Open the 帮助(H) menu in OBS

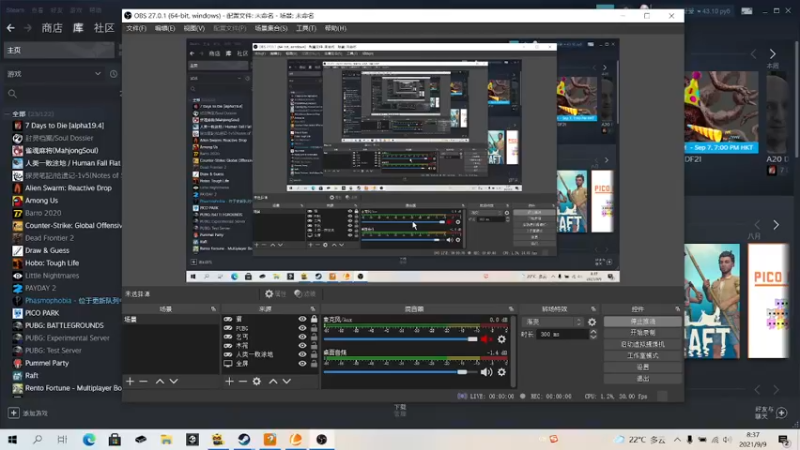pyautogui.click(x=335, y=28)
